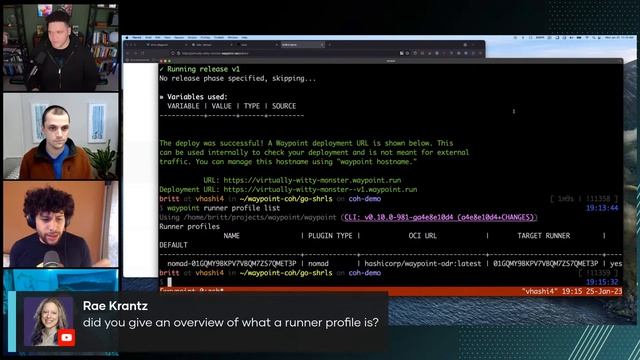Screen dimensions: 640x360
Task: Open the Deployment URL ending in --v1.waypoint.run
Action: point(320,189)
